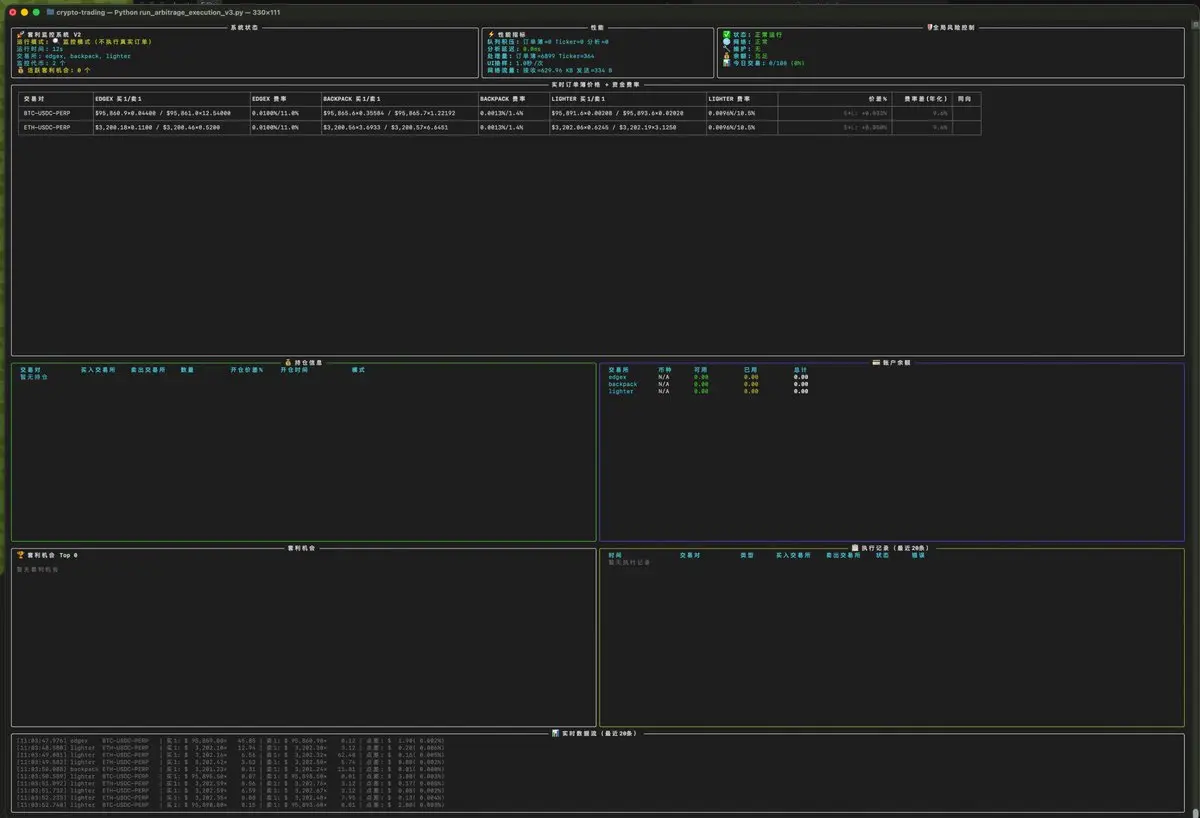The width and height of the screenshot is (1200, 818).
Task: Click the trophy icon beside 套利机会 Top 0
Action: (x=20, y=554)
